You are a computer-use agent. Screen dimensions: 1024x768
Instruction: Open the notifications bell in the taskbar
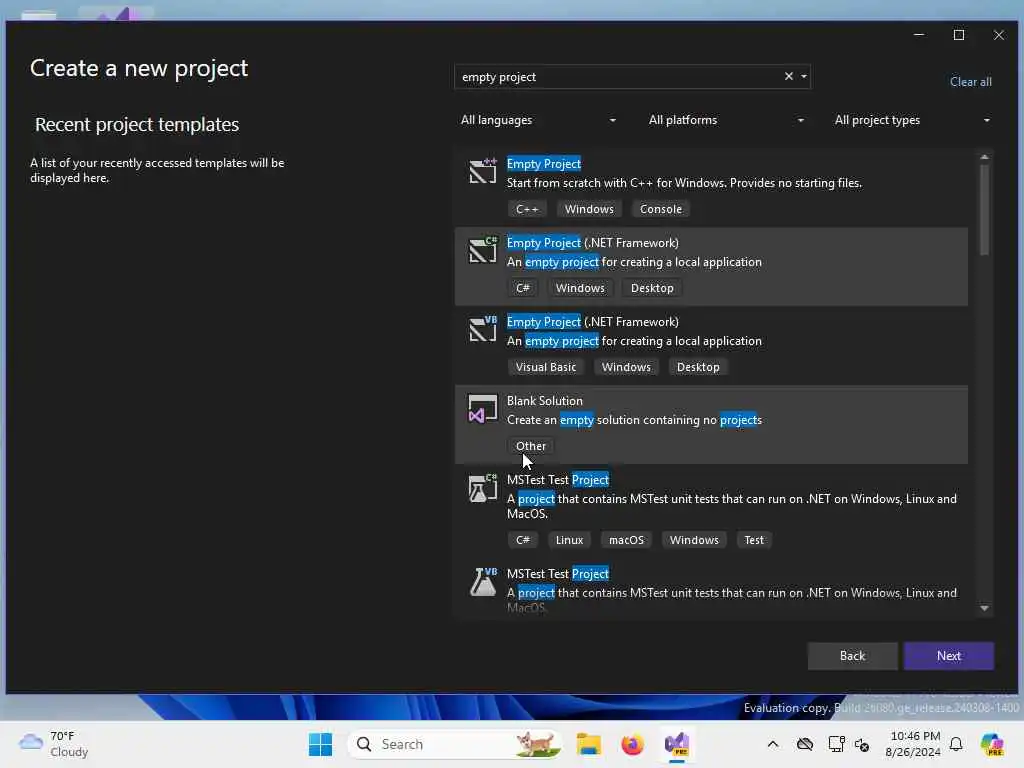point(955,744)
